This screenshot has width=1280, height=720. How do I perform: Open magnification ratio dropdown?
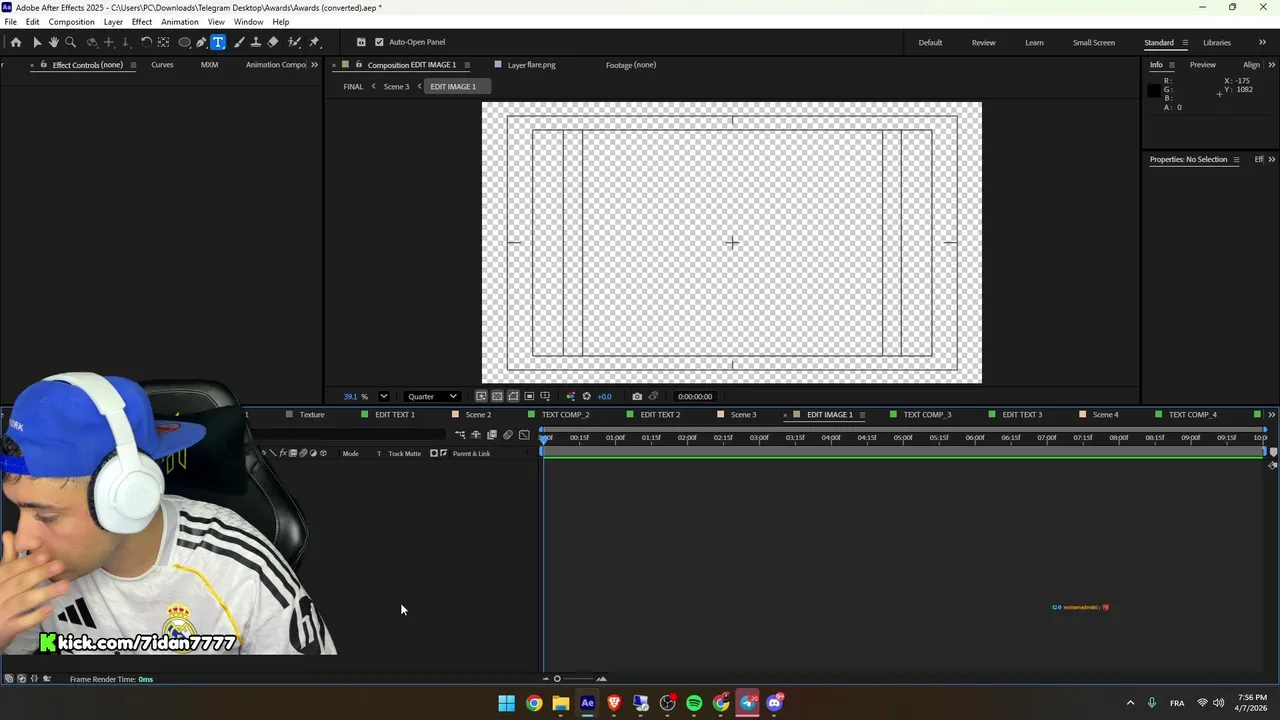pos(383,396)
